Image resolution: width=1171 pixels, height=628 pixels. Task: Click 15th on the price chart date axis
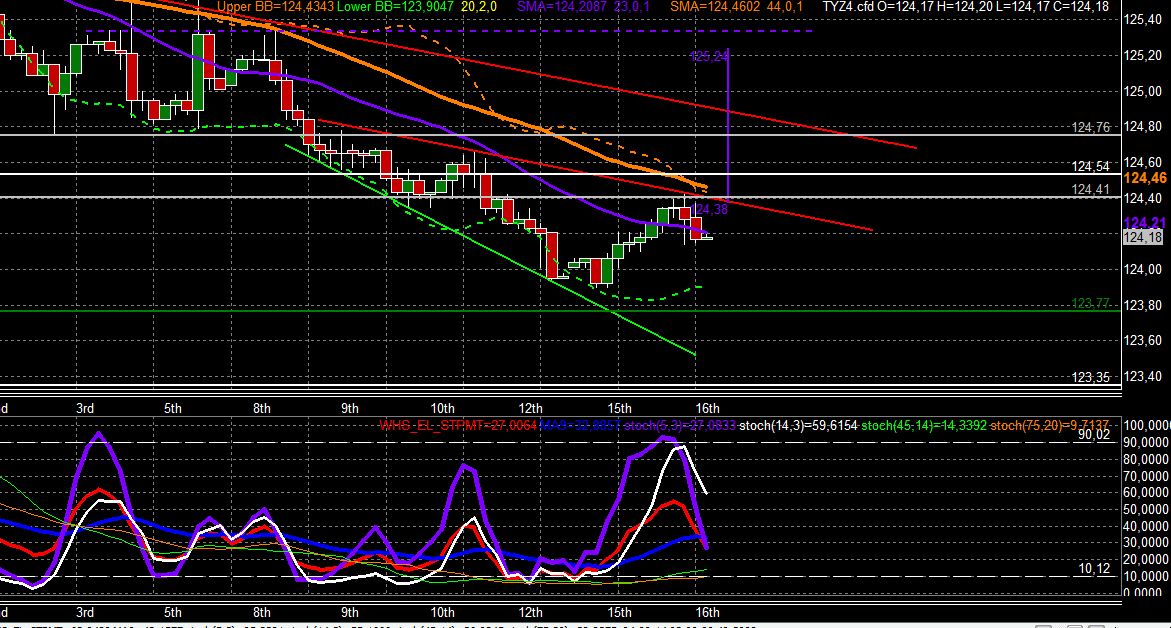[x=619, y=408]
